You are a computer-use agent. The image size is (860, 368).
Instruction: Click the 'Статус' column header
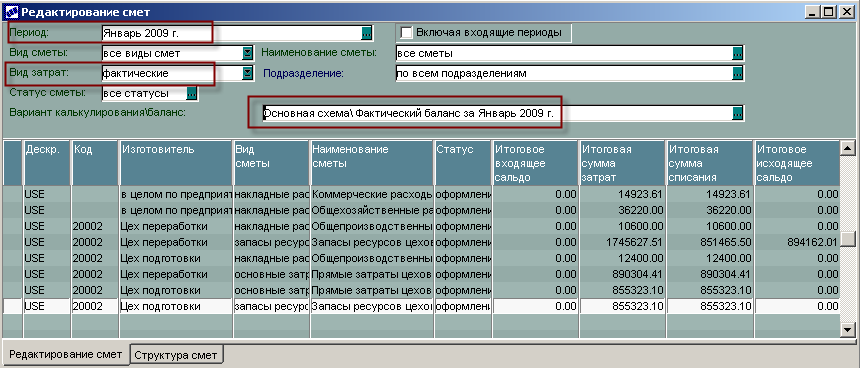463,163
